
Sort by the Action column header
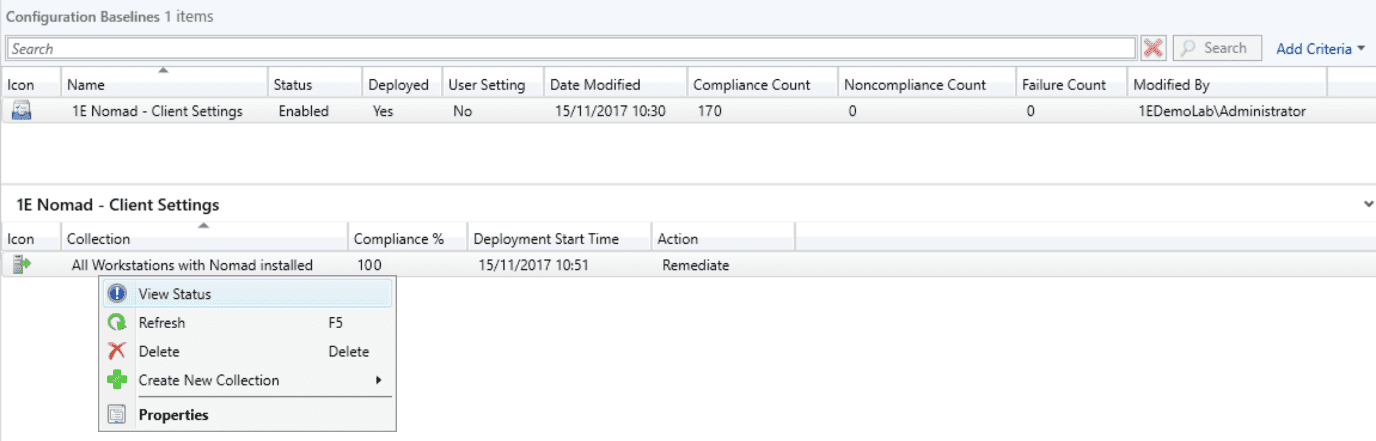click(x=723, y=239)
